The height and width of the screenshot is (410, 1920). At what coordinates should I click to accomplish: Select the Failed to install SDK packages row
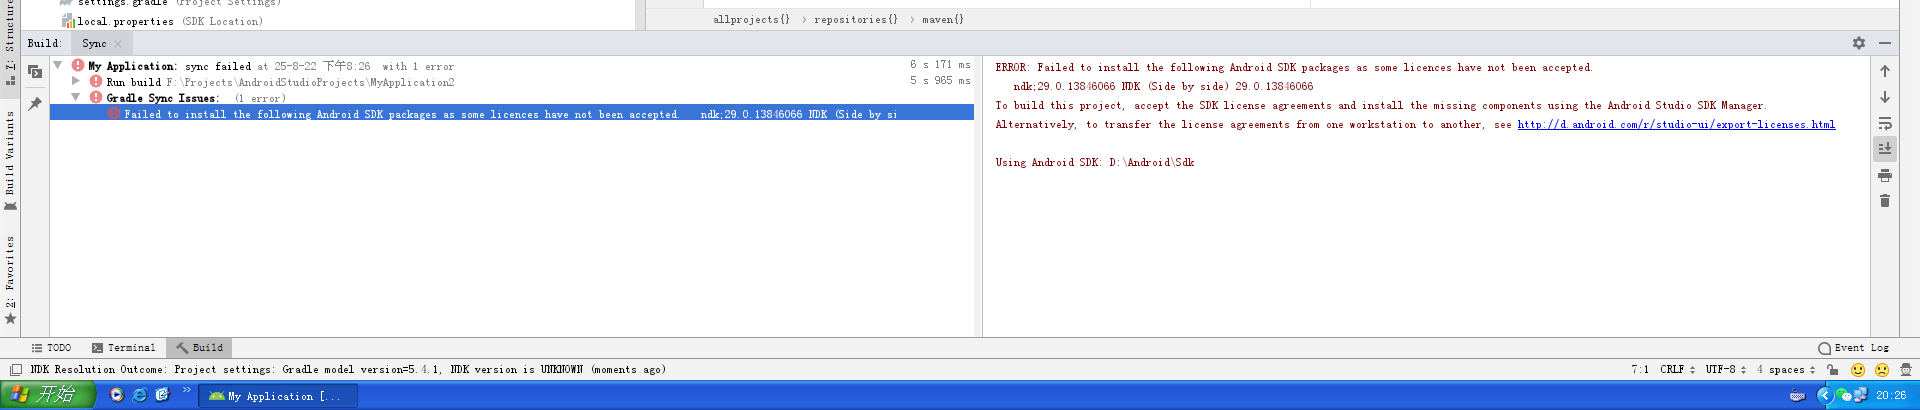point(512,114)
